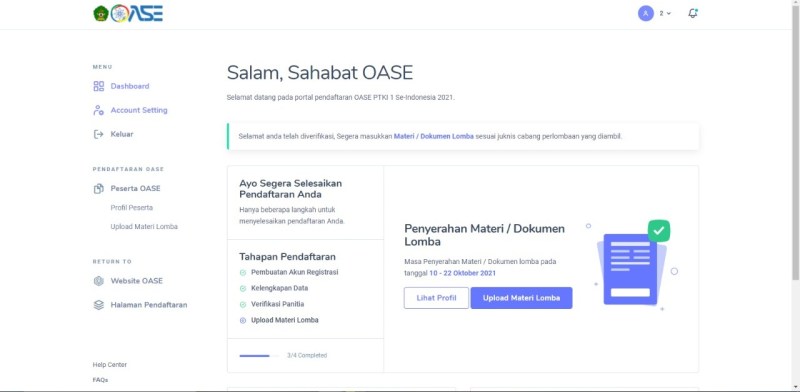Click the Pembuatan Akun Registrasi check mark
Image resolution: width=800 pixels, height=392 pixels.
[243, 273]
